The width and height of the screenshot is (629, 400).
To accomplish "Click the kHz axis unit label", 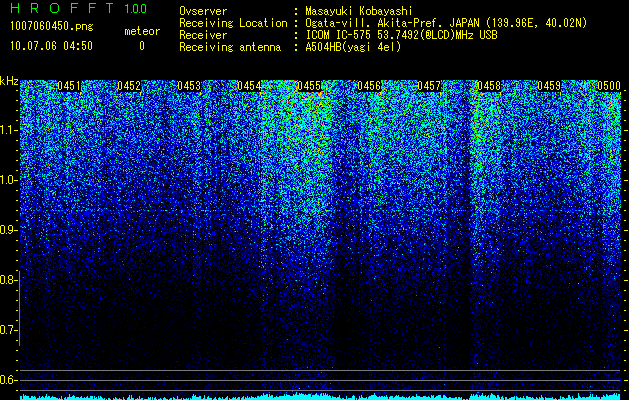I will tap(9, 81).
